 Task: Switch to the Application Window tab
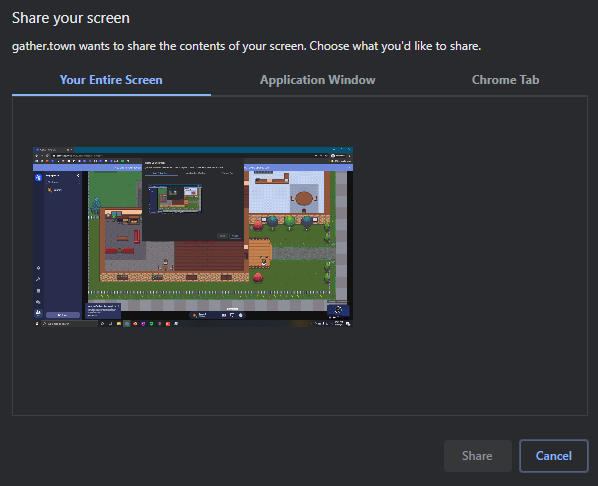point(317,80)
